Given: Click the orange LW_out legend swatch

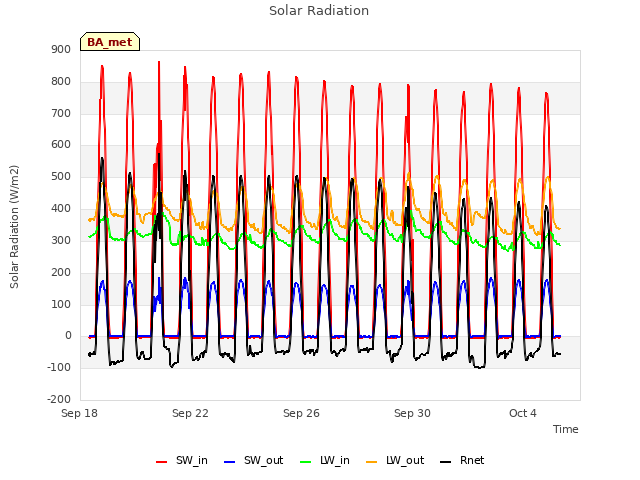Looking at the screenshot, I should click(372, 462).
